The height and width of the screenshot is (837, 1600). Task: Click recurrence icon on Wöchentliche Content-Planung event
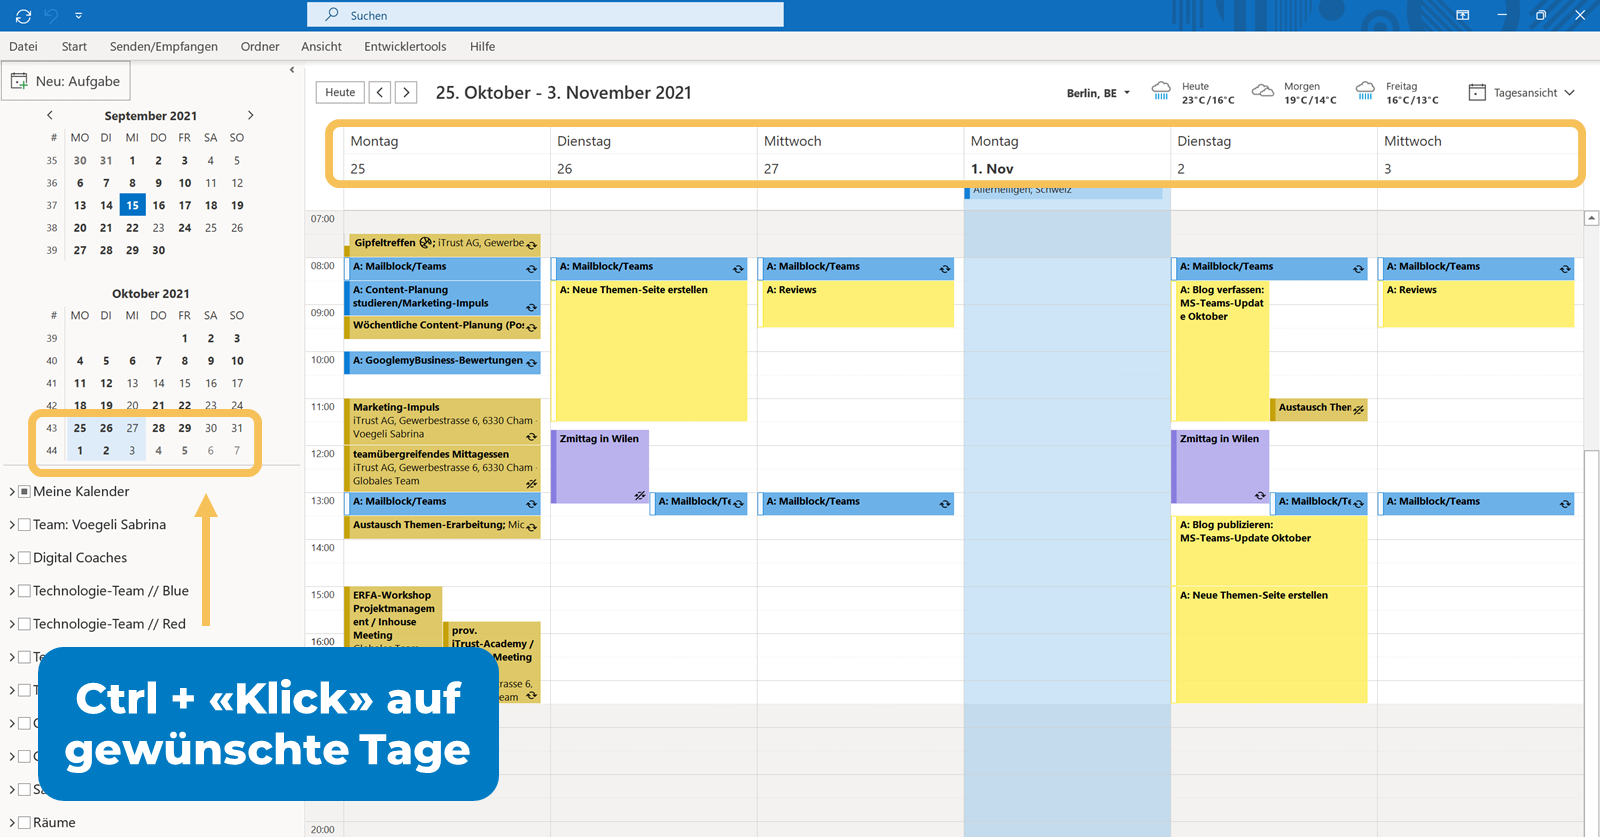click(x=532, y=328)
